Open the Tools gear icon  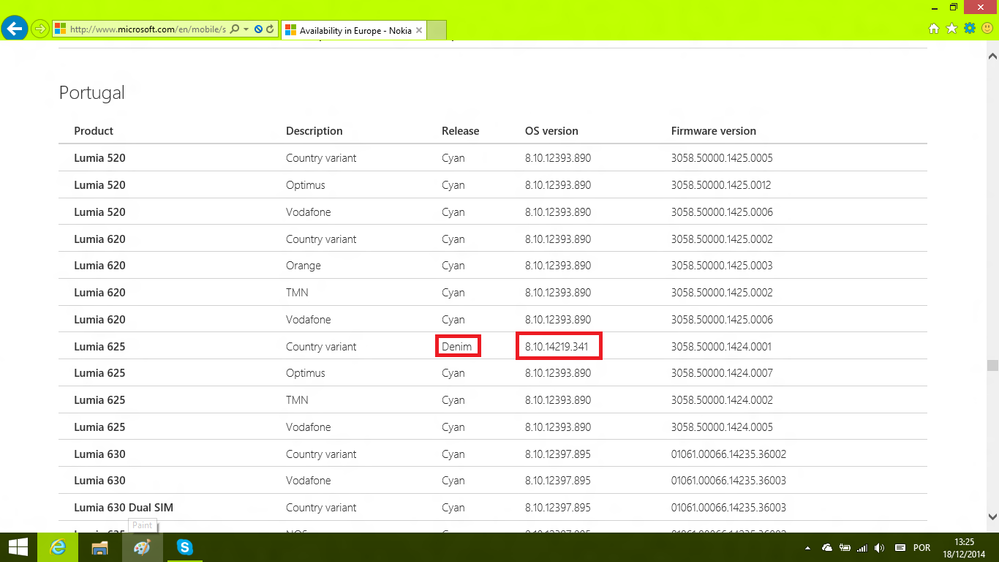[969, 29]
